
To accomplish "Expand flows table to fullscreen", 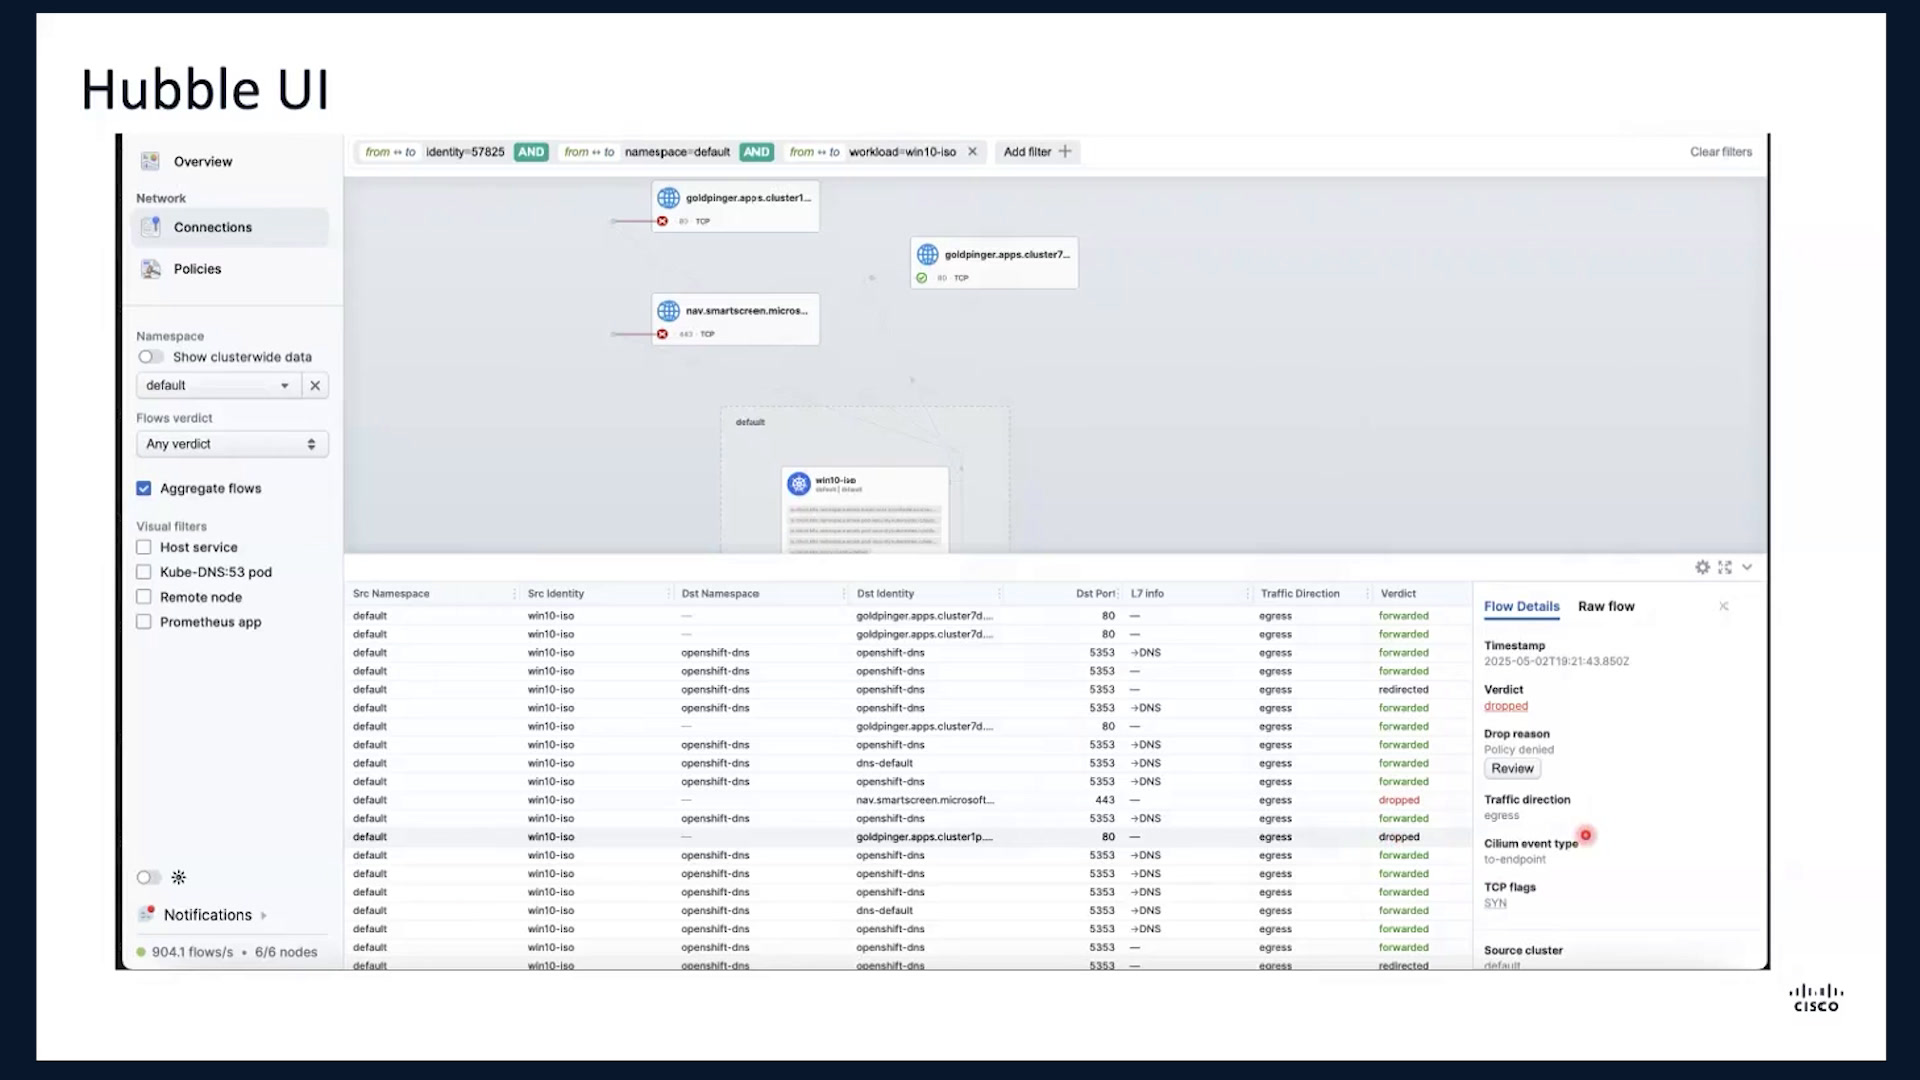I will [x=1725, y=567].
